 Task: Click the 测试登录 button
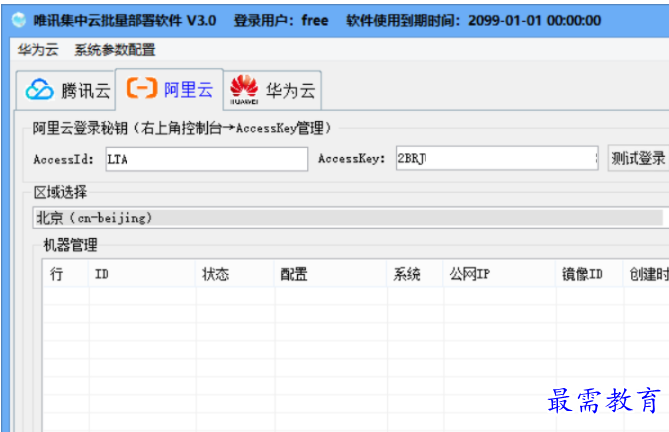pos(638,158)
